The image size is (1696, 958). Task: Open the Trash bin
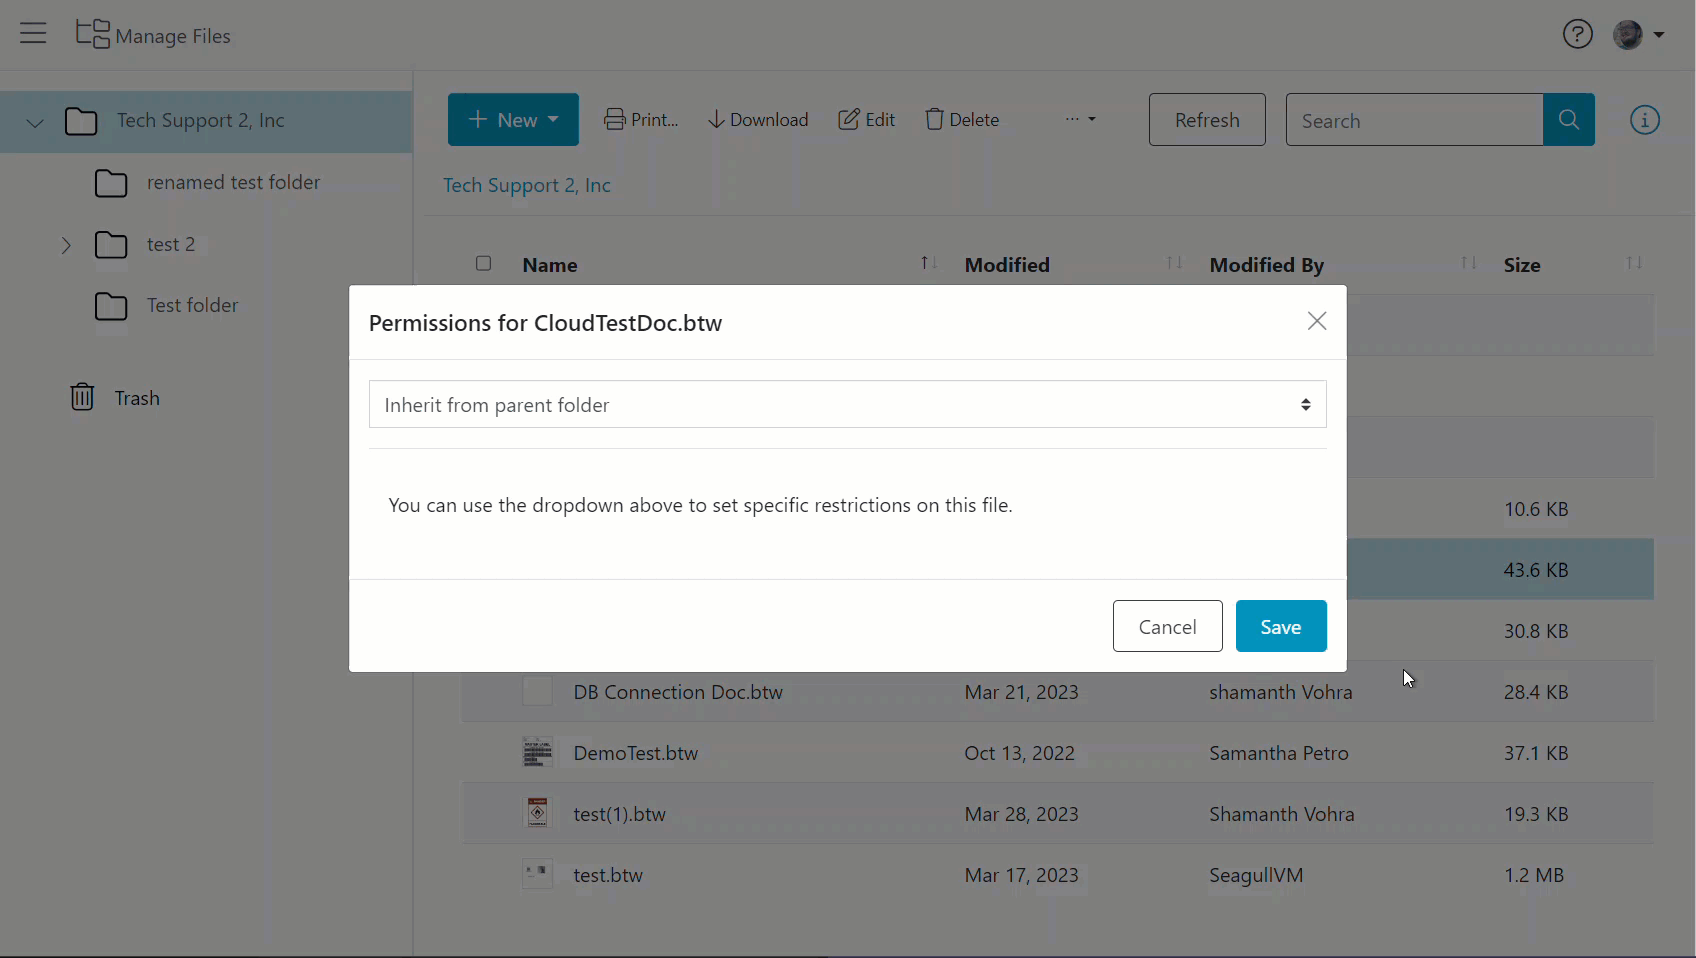(x=115, y=398)
